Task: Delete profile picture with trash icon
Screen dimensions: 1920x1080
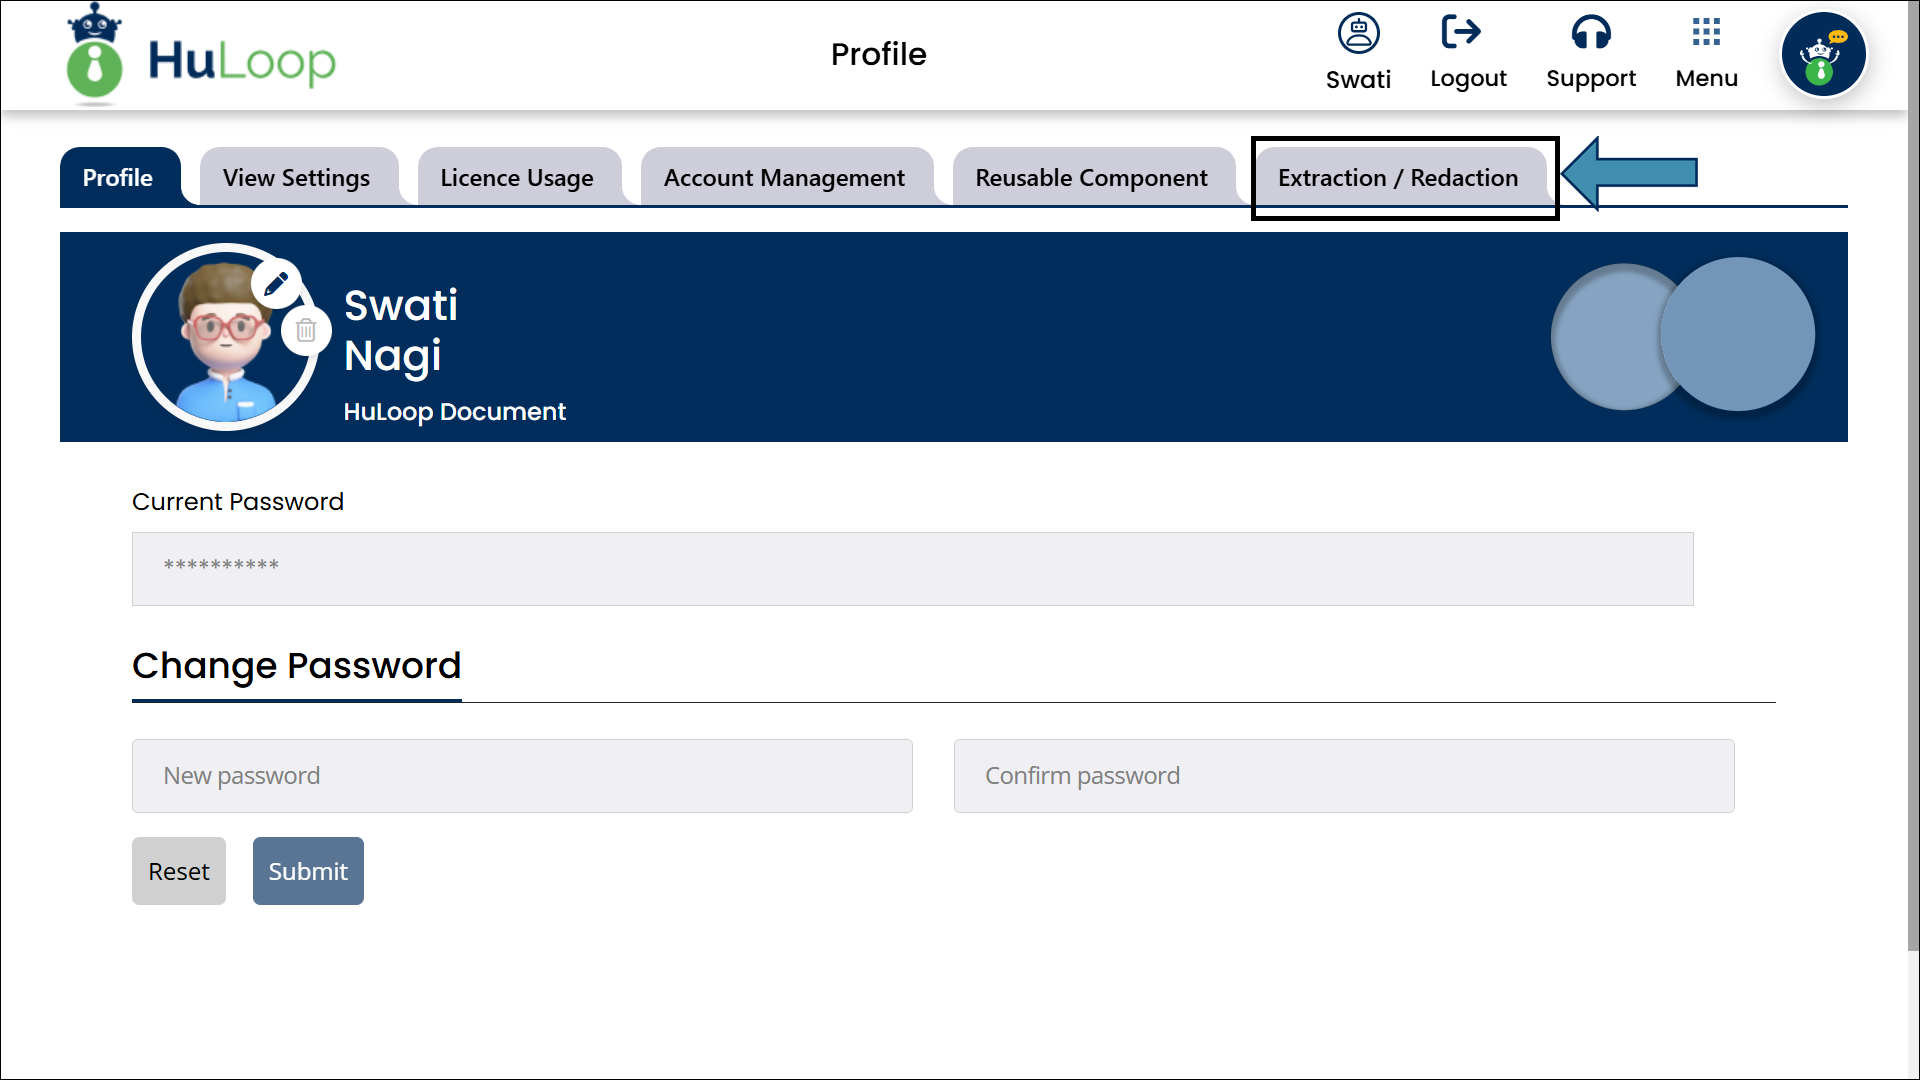Action: [306, 331]
